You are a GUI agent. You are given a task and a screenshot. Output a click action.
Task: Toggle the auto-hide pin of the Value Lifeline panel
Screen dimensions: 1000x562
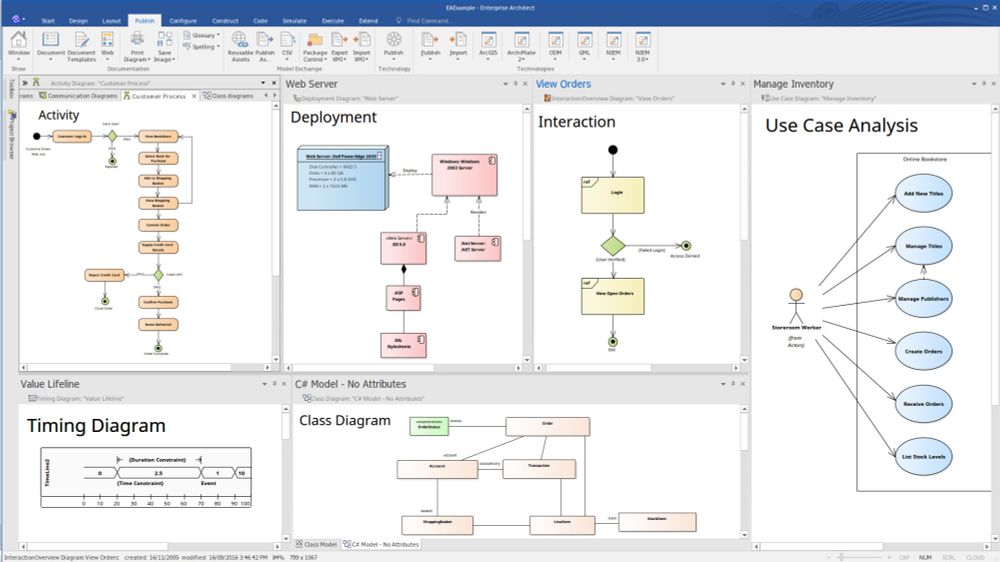click(274, 384)
